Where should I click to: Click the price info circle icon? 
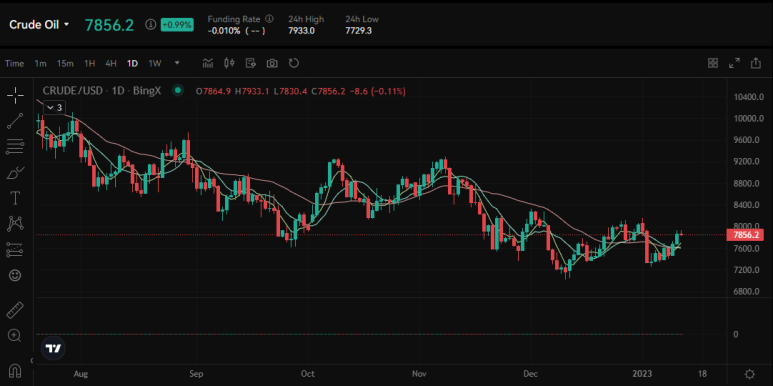[x=151, y=24]
